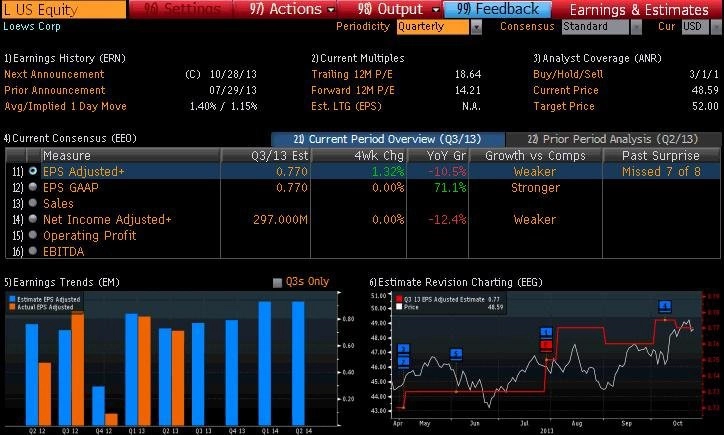724x435 pixels.
Task: Open 99) Feedback
Action: click(497, 9)
